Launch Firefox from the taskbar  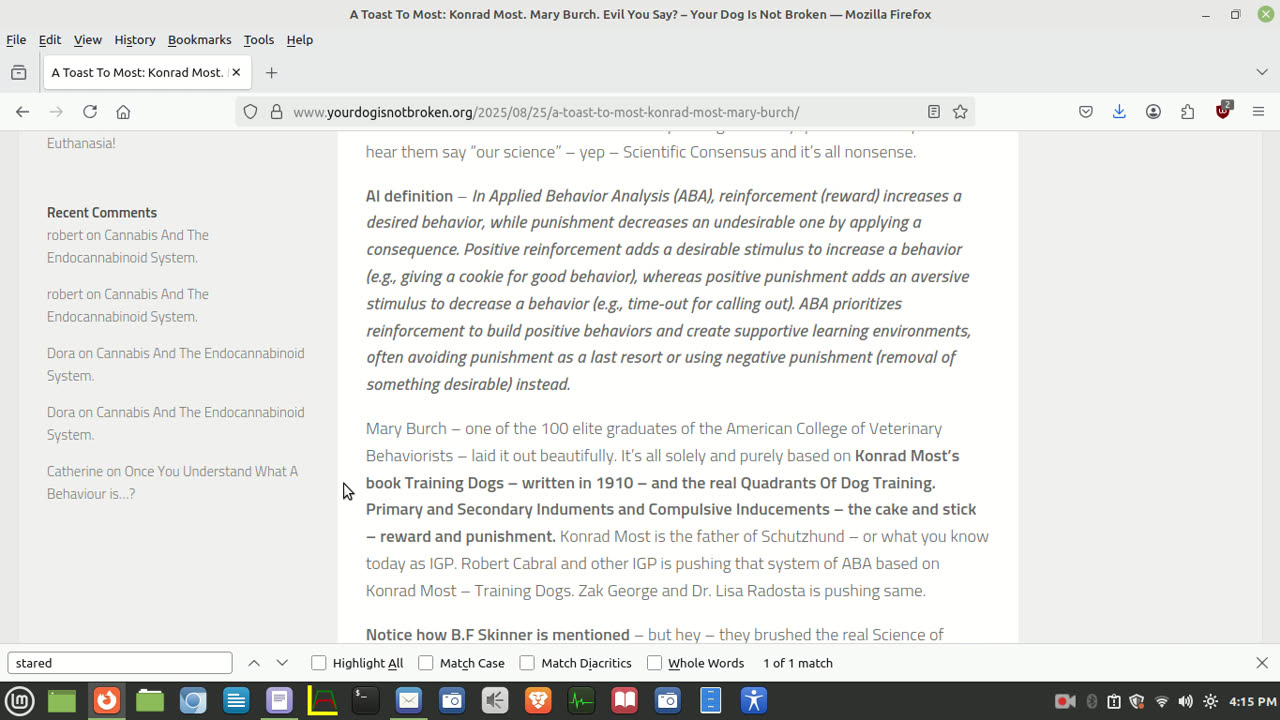106,701
